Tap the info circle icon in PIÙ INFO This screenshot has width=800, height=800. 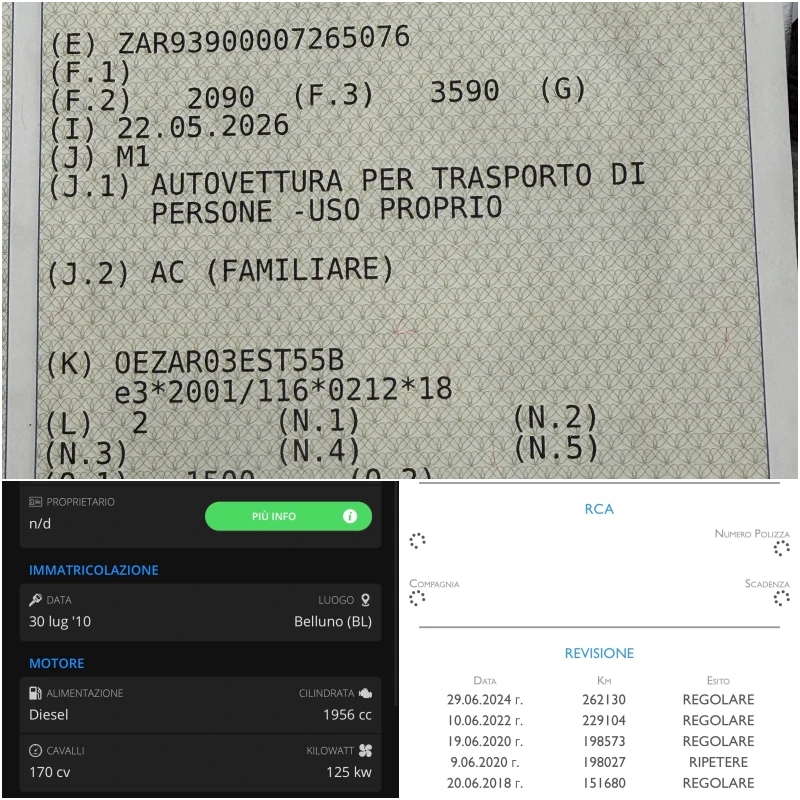[350, 516]
